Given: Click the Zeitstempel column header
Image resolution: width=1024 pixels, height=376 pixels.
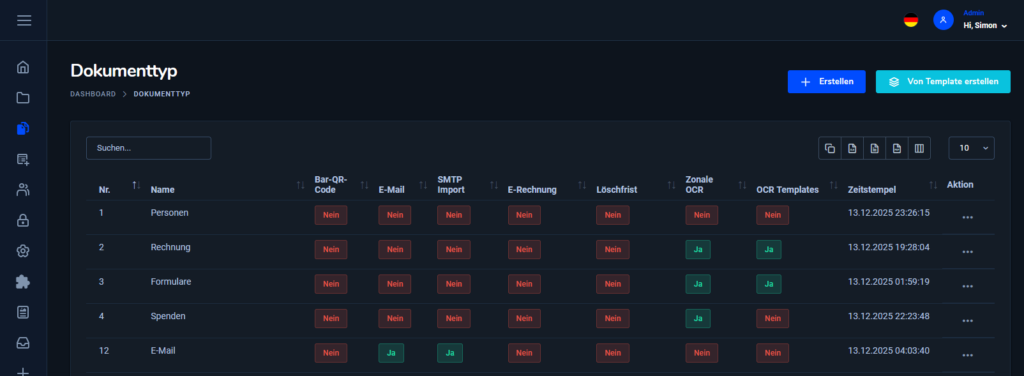Looking at the screenshot, I should pyautogui.click(x=872, y=190).
